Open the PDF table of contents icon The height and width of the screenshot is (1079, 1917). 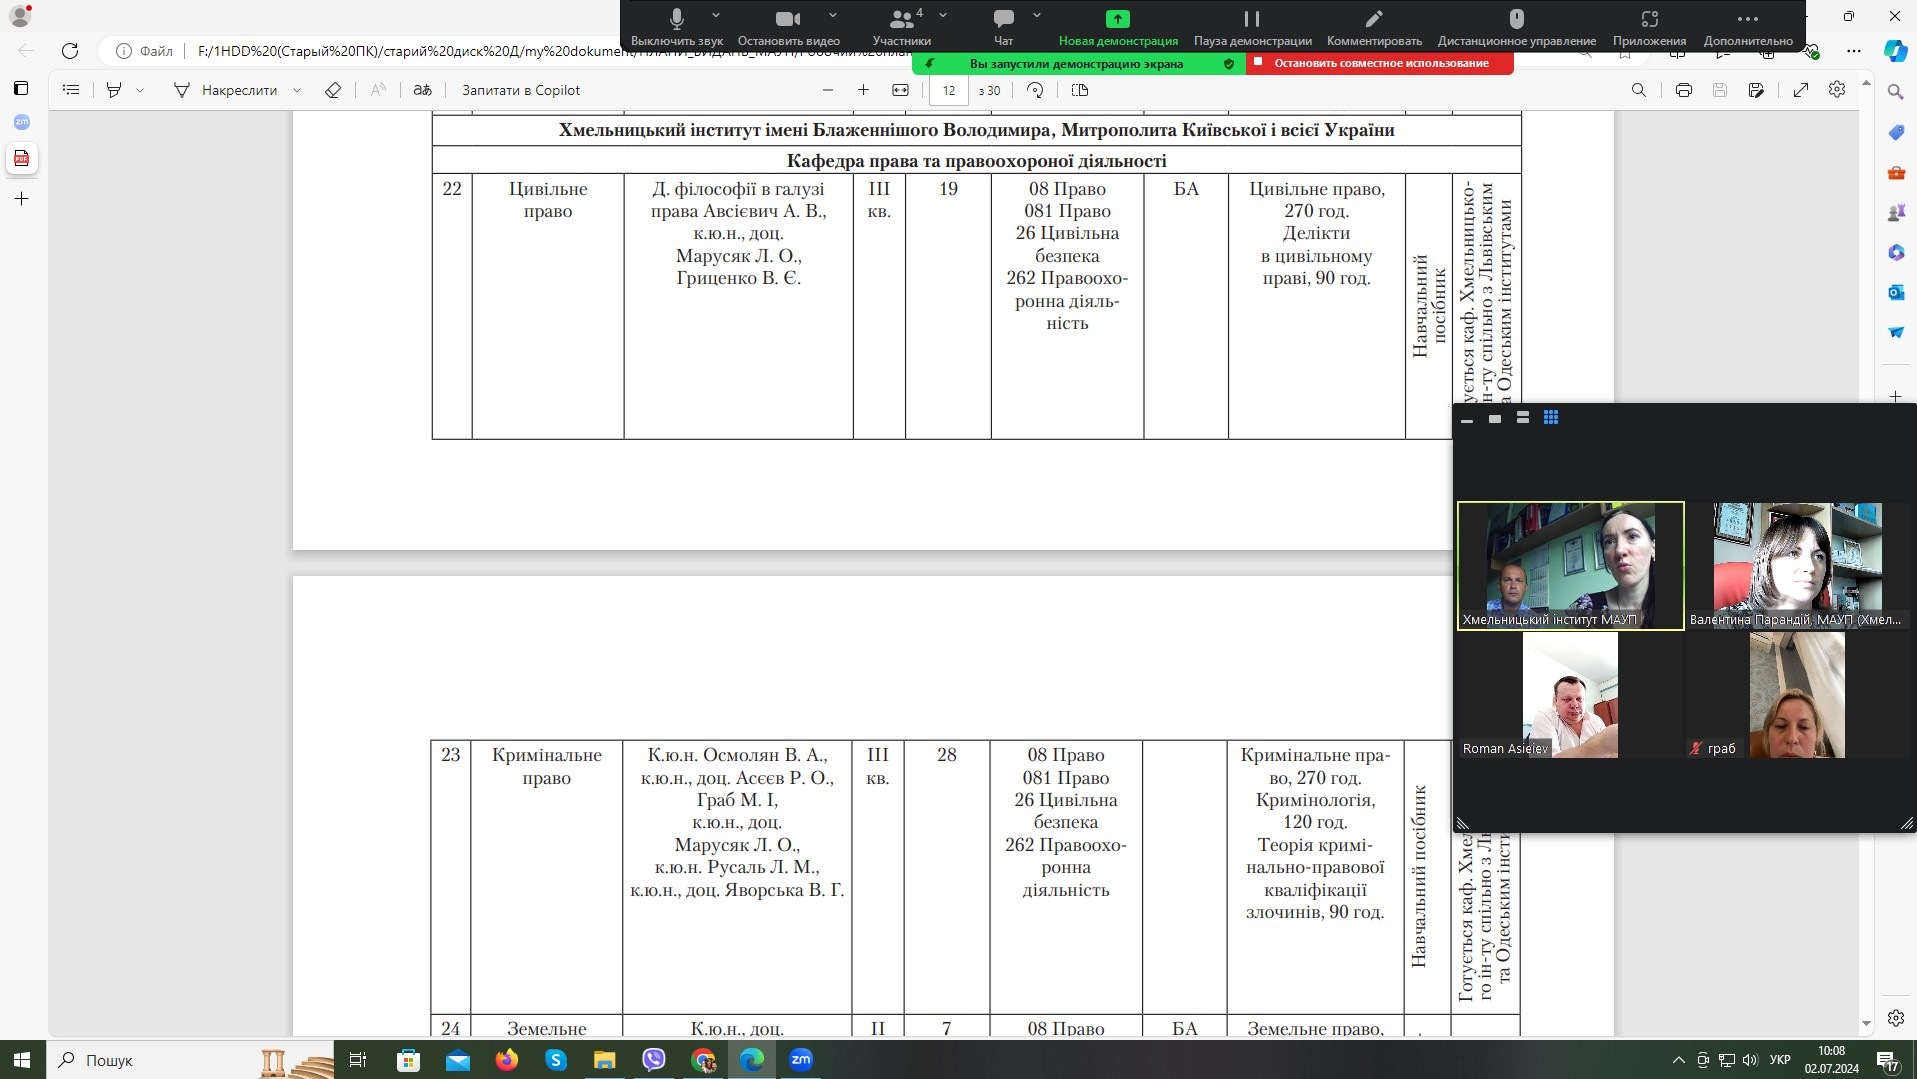[71, 90]
